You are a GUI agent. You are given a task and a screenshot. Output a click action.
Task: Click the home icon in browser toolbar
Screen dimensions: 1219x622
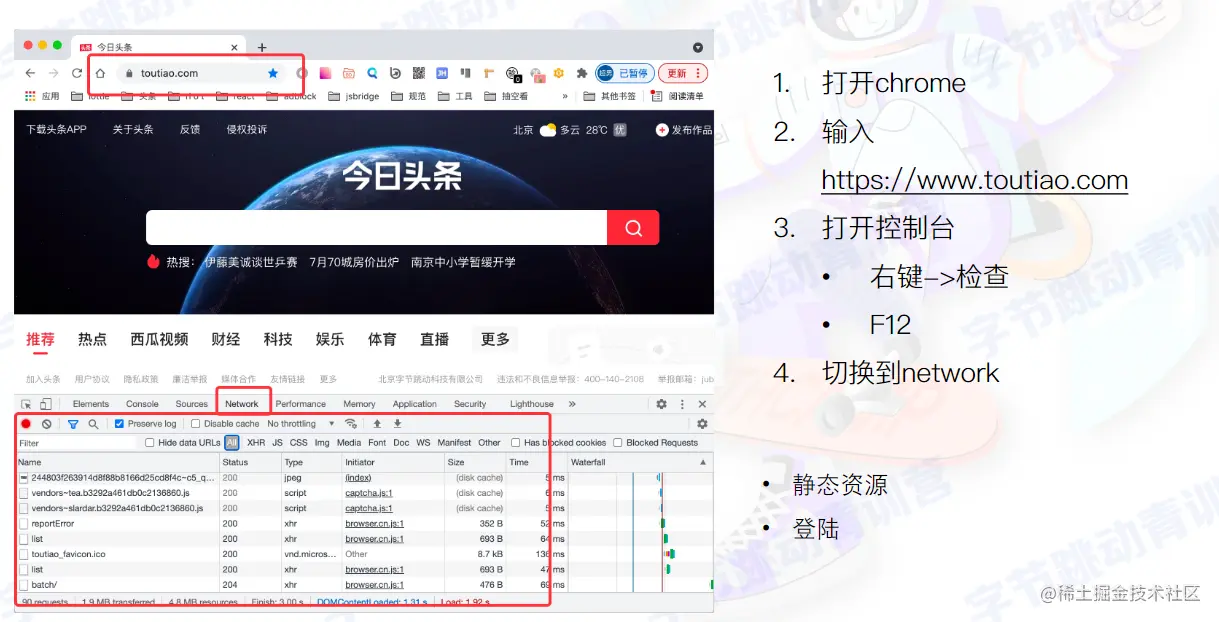[x=100, y=73]
